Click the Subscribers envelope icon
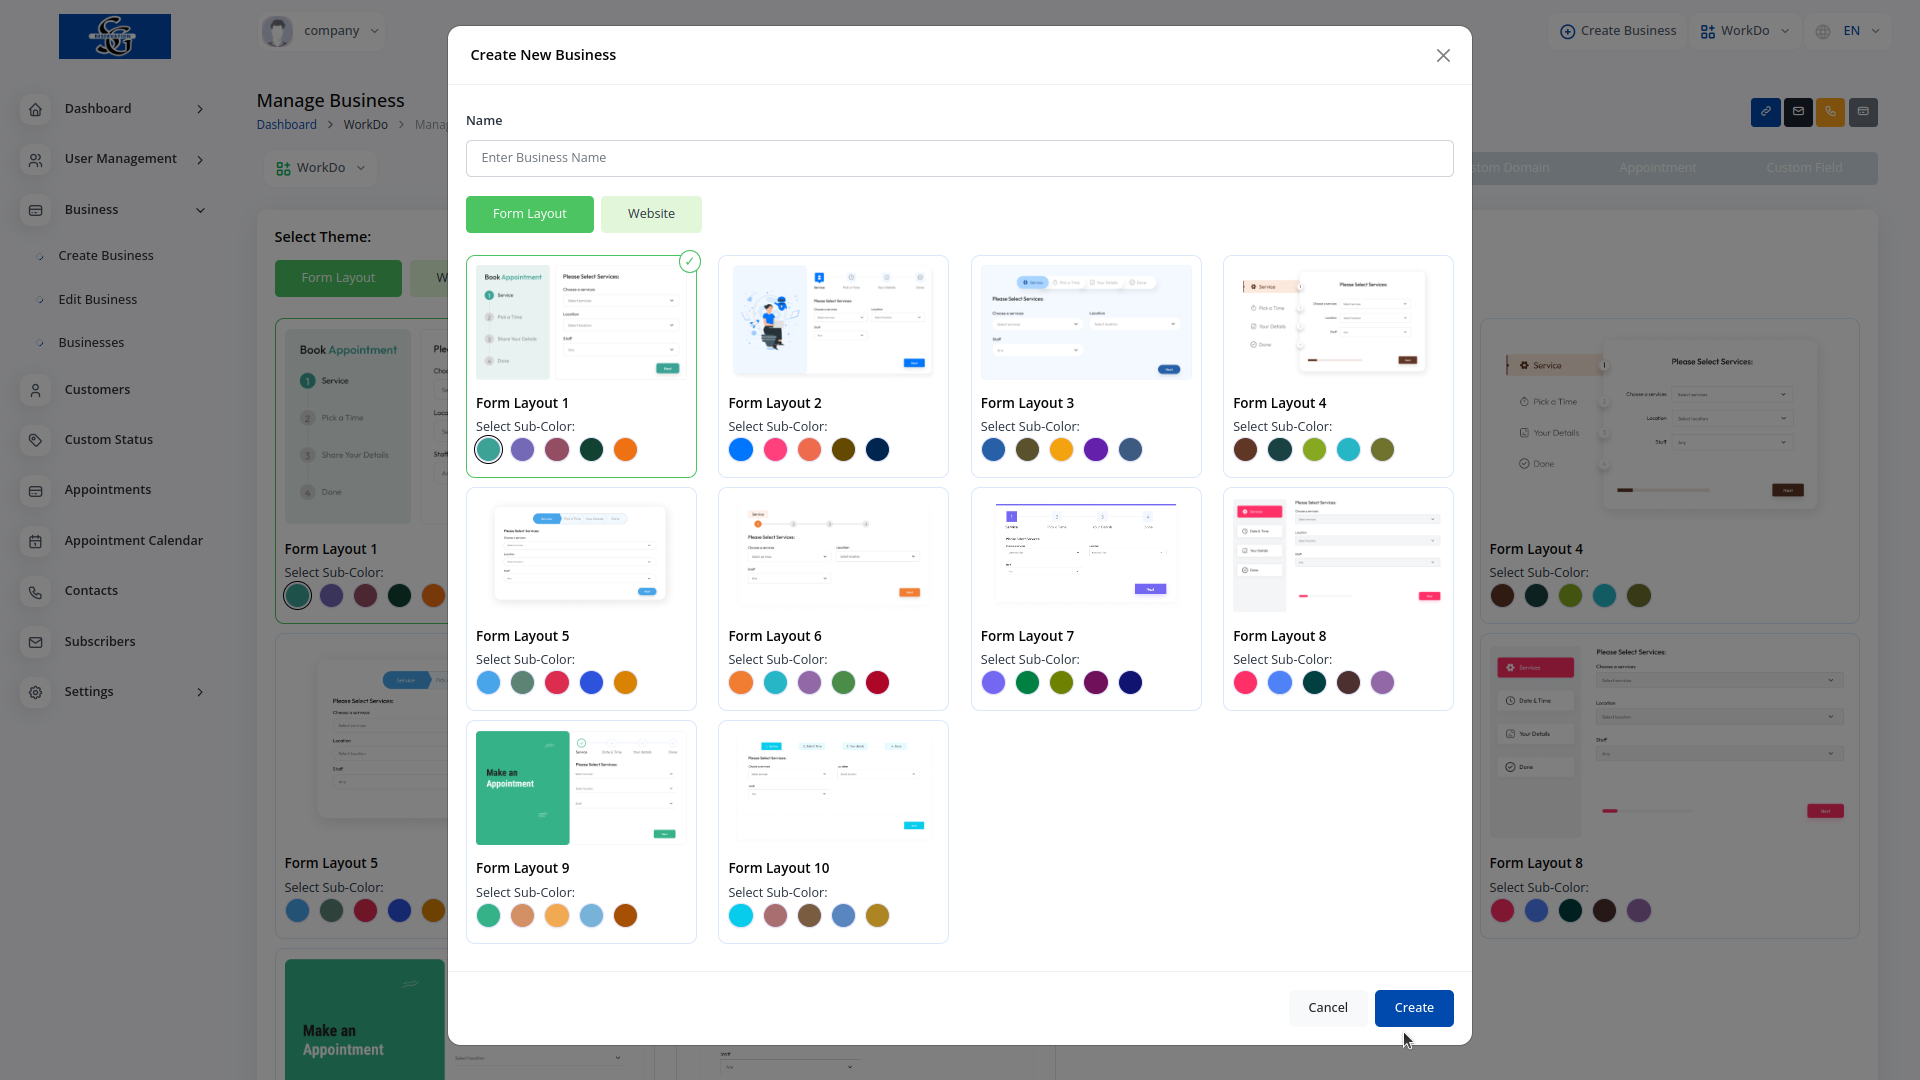Viewport: 1920px width, 1080px height. [36, 642]
